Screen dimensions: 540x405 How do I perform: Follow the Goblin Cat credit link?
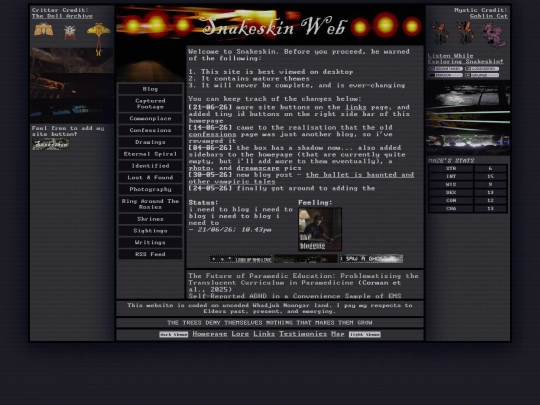coord(488,16)
